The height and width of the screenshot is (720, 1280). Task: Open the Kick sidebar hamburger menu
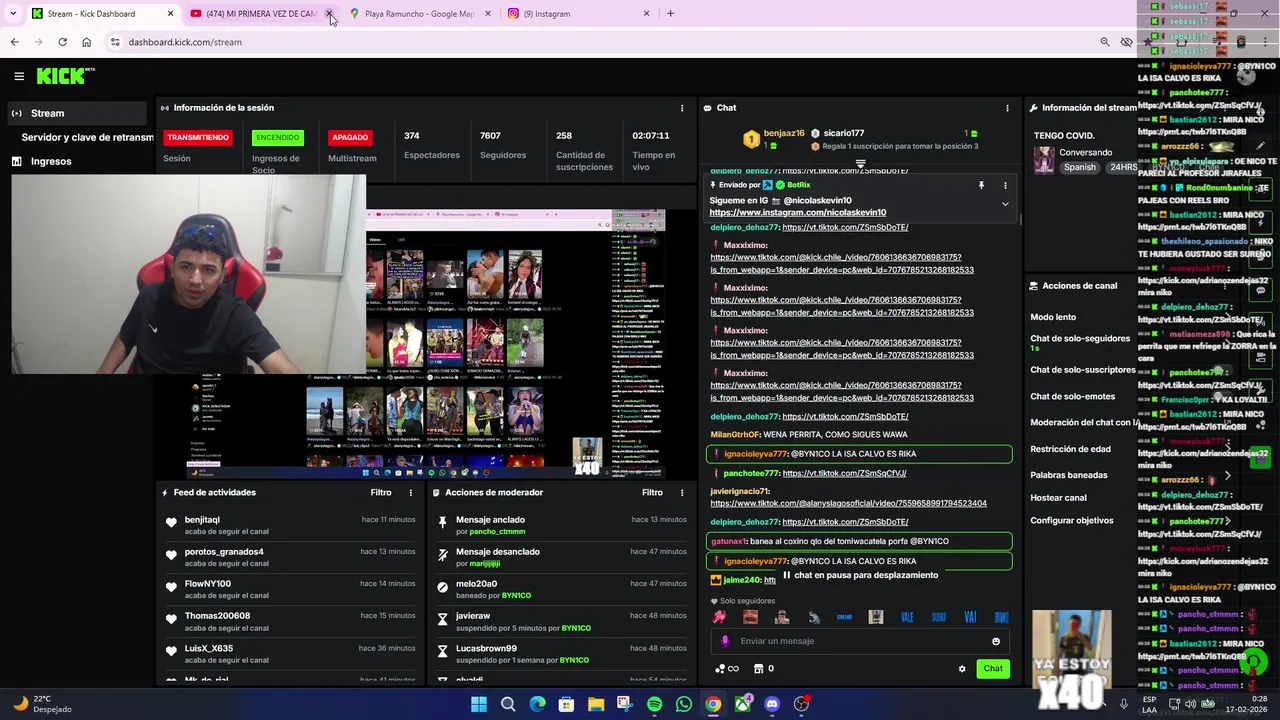click(19, 76)
